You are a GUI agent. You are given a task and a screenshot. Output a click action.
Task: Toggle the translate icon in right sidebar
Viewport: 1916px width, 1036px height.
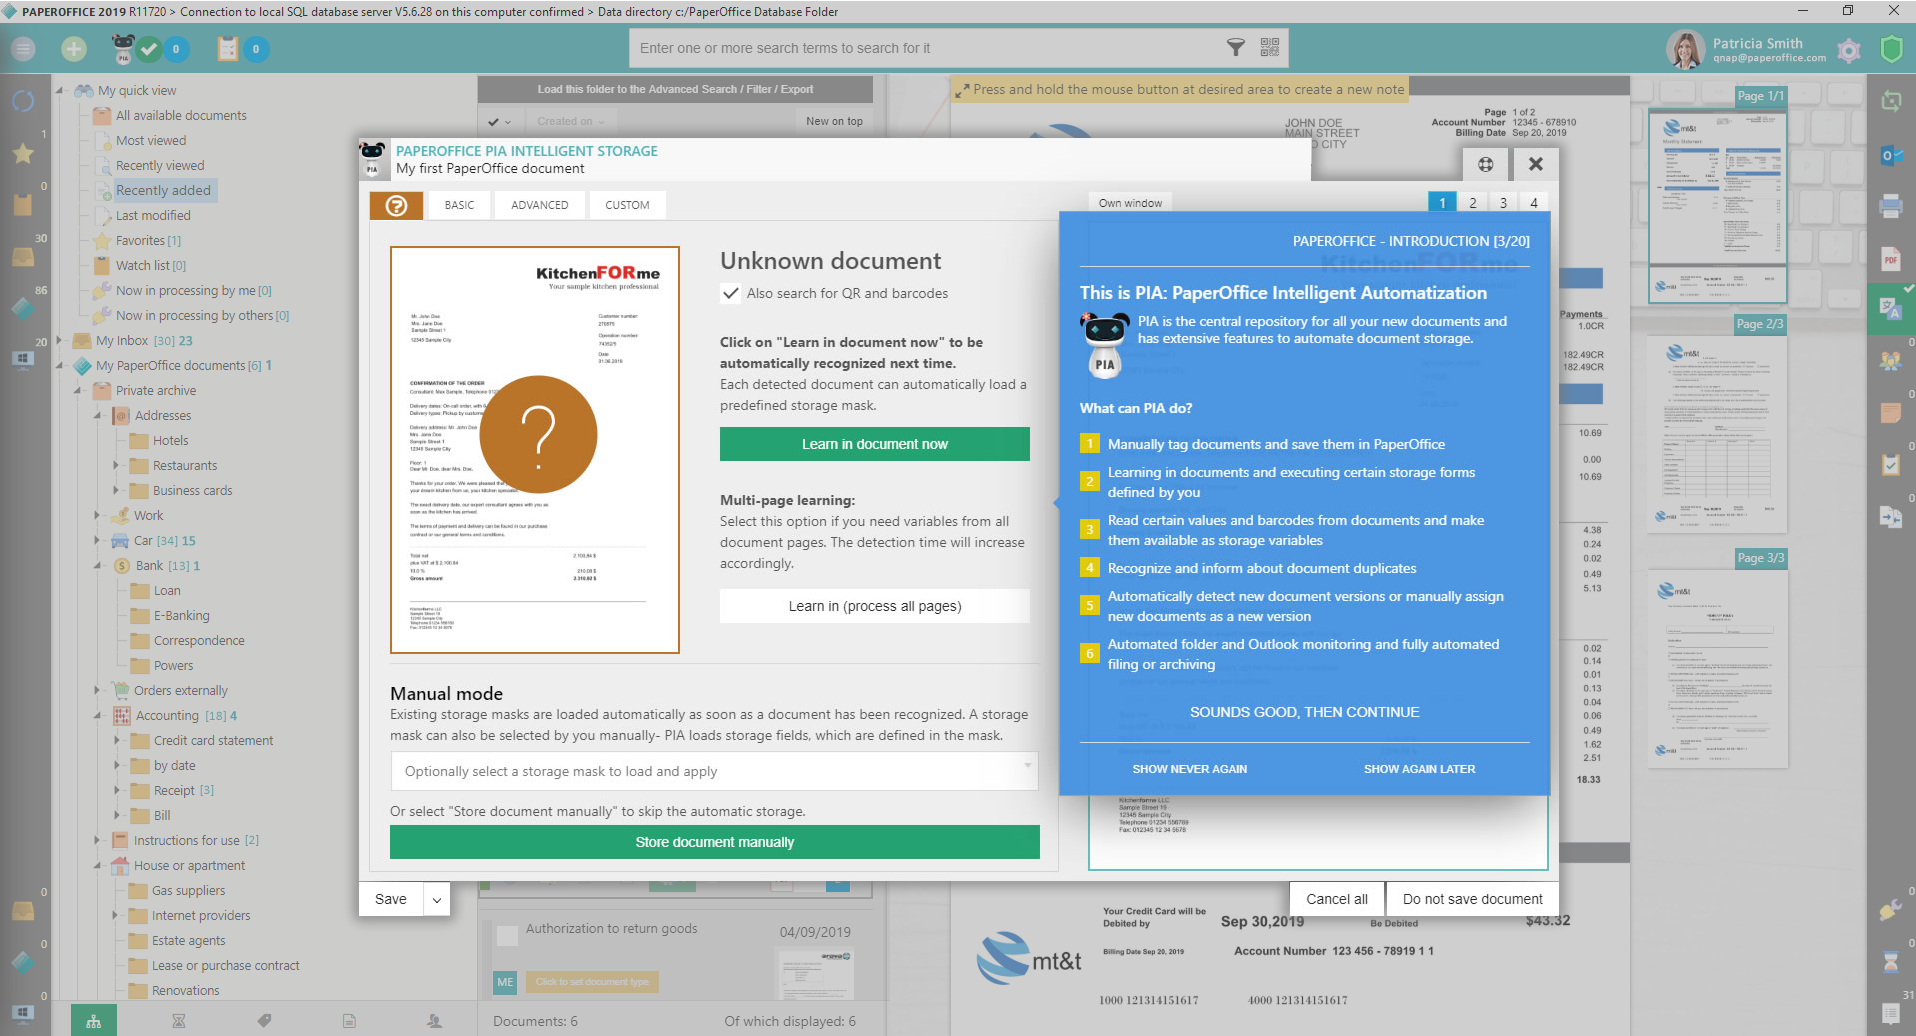(1891, 309)
